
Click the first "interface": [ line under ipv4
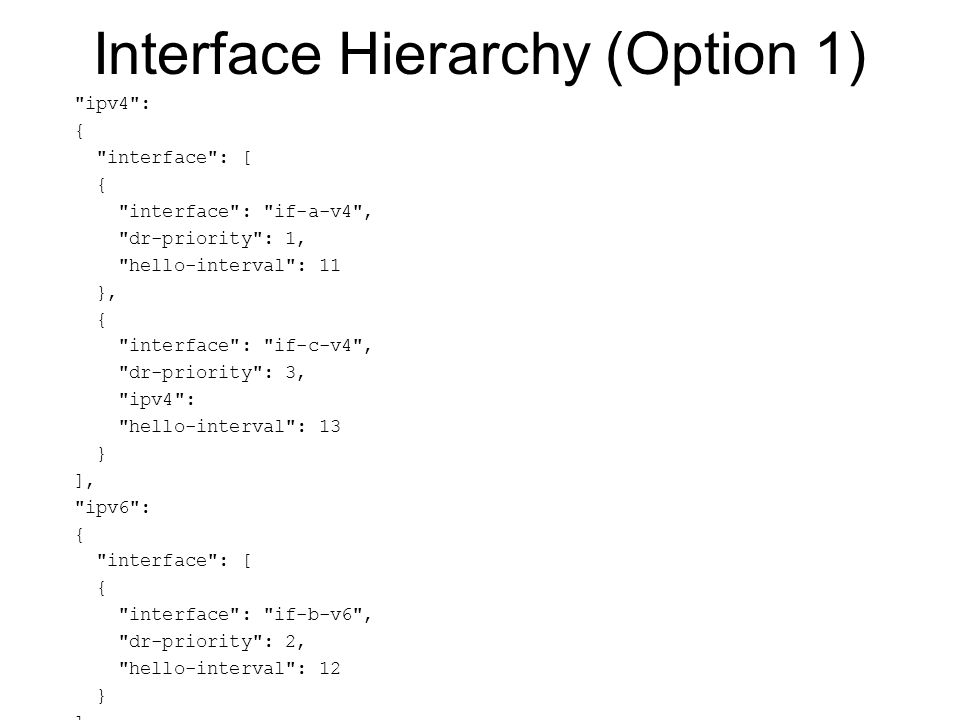click(174, 157)
